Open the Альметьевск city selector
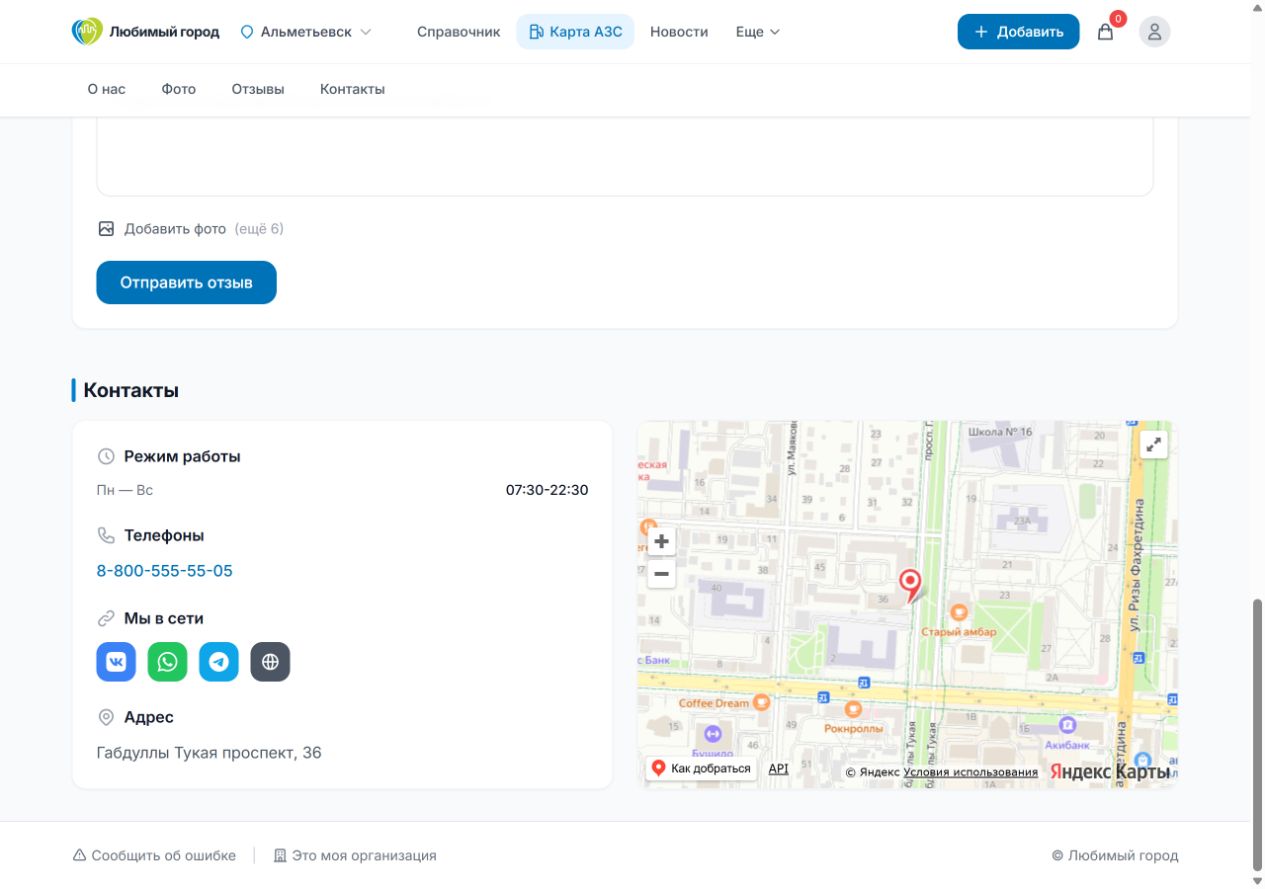 point(306,32)
